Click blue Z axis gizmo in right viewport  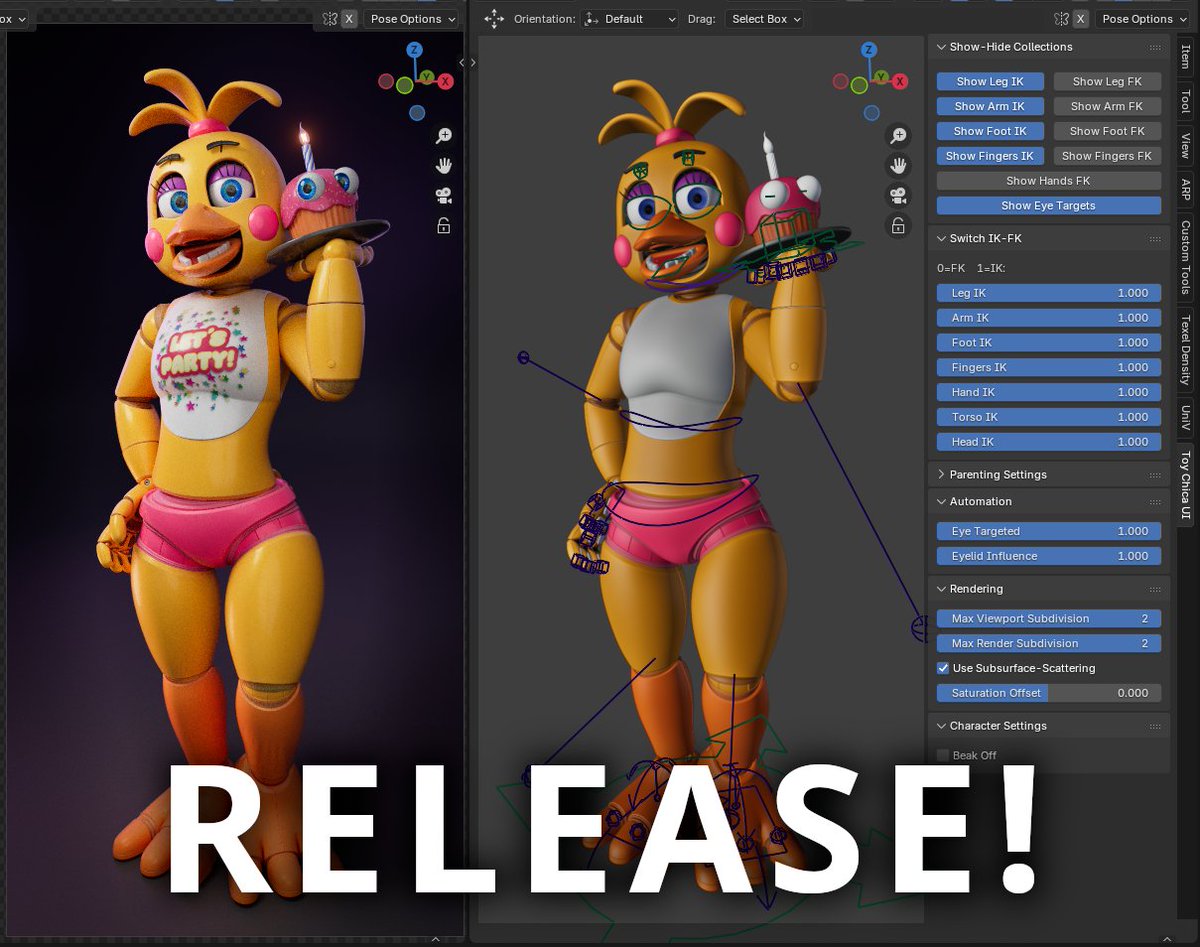(x=870, y=50)
